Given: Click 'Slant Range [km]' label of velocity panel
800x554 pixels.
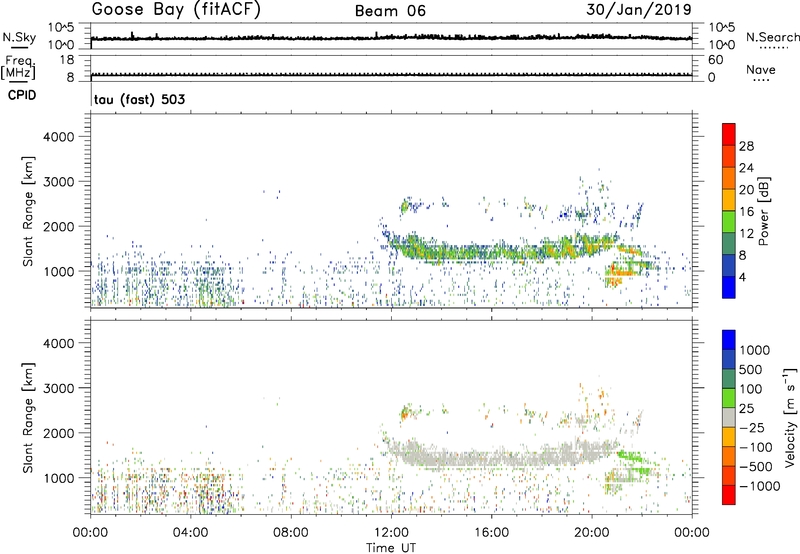Looking at the screenshot, I should (x=28, y=418).
